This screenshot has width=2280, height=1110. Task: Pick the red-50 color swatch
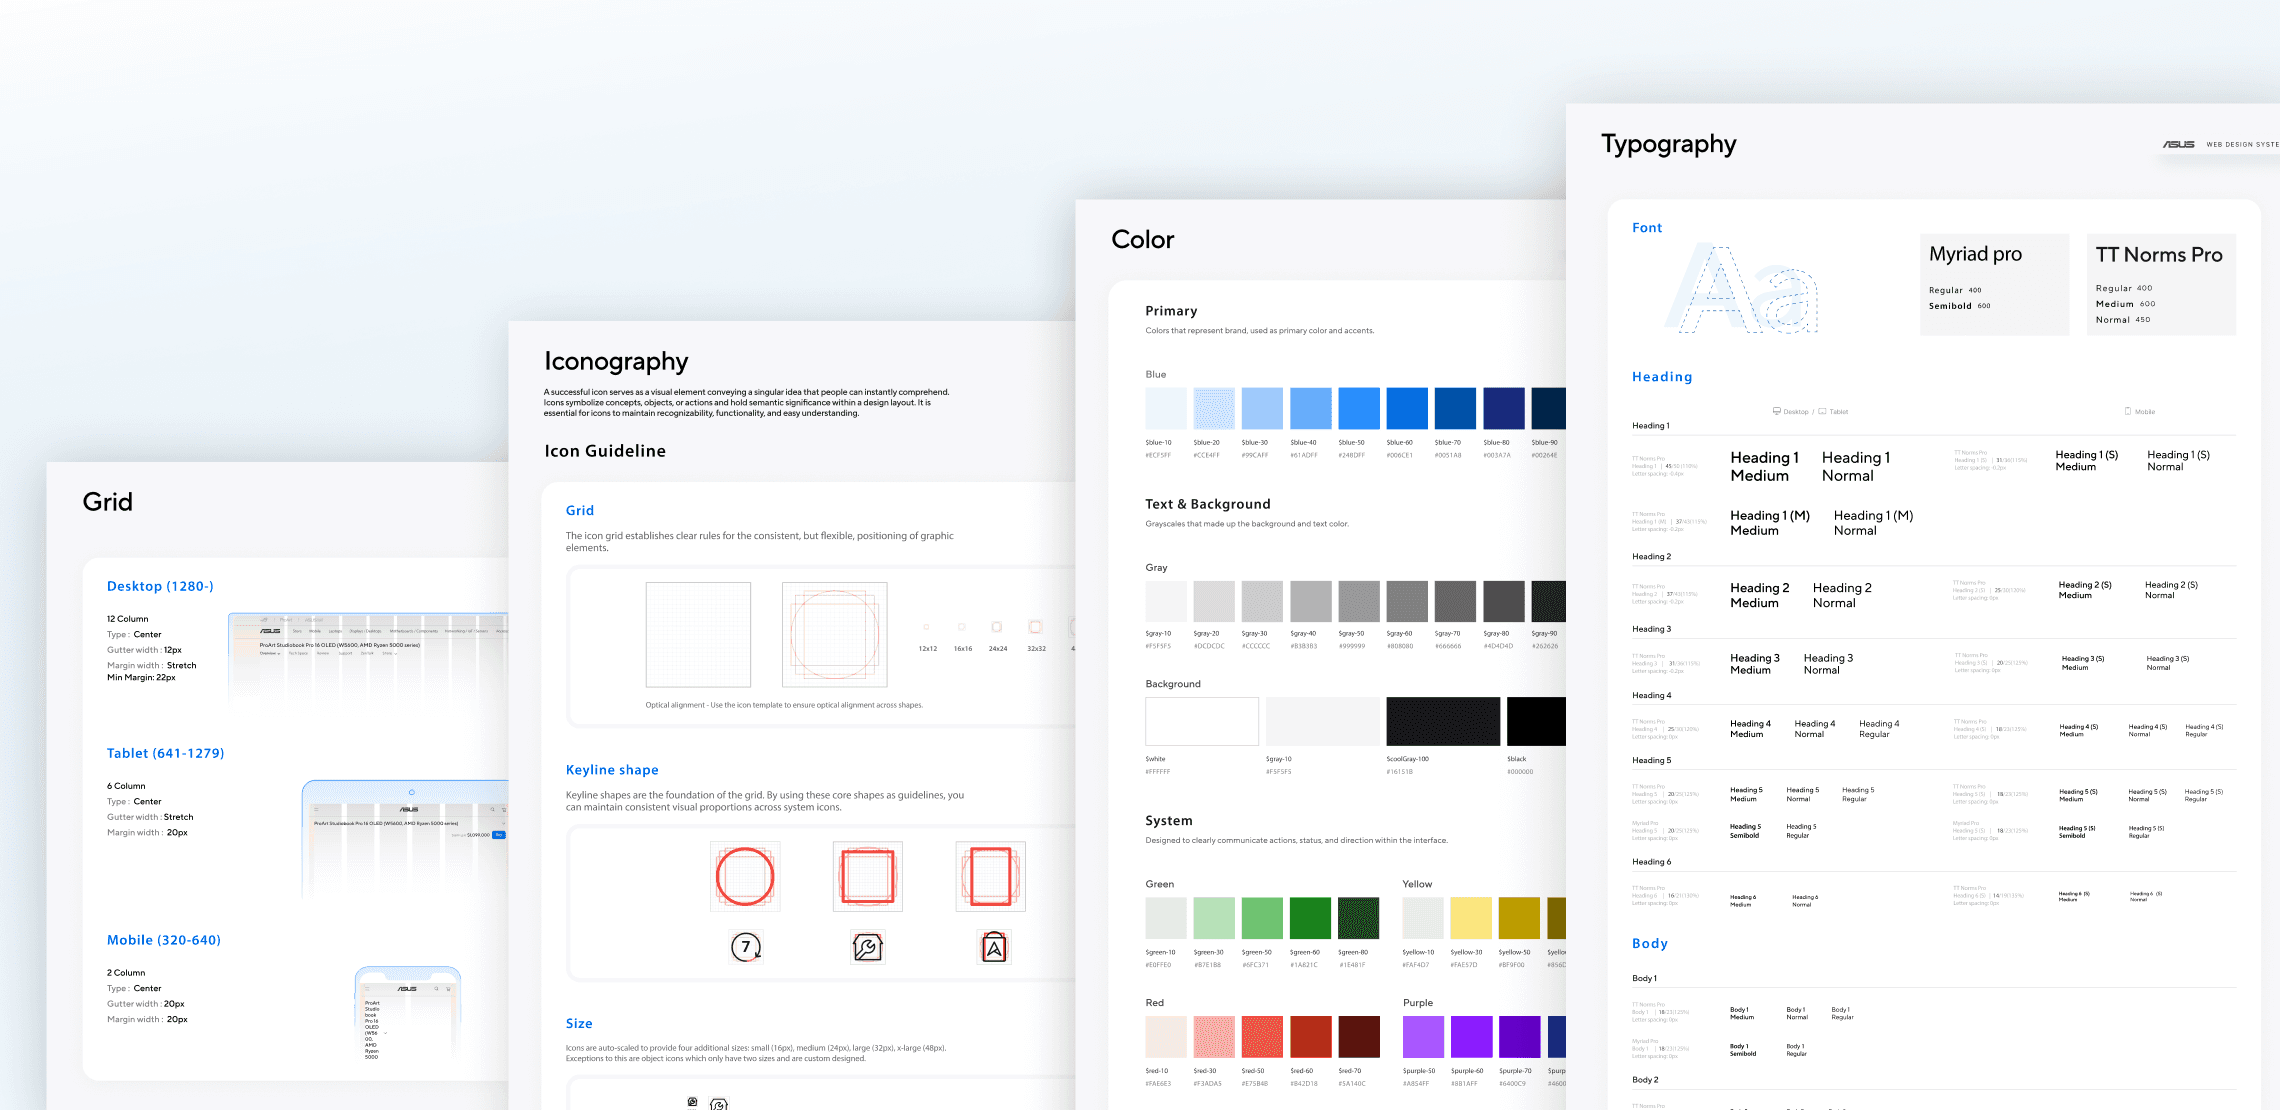click(x=1261, y=1037)
